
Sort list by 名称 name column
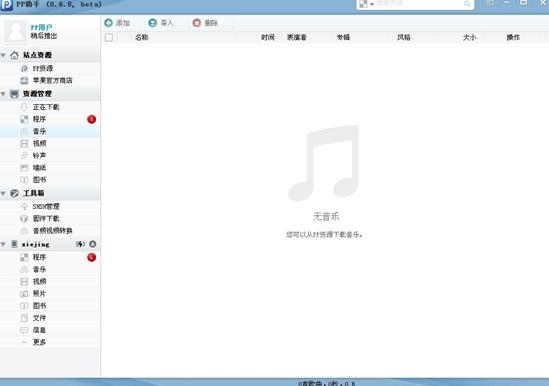coord(142,37)
